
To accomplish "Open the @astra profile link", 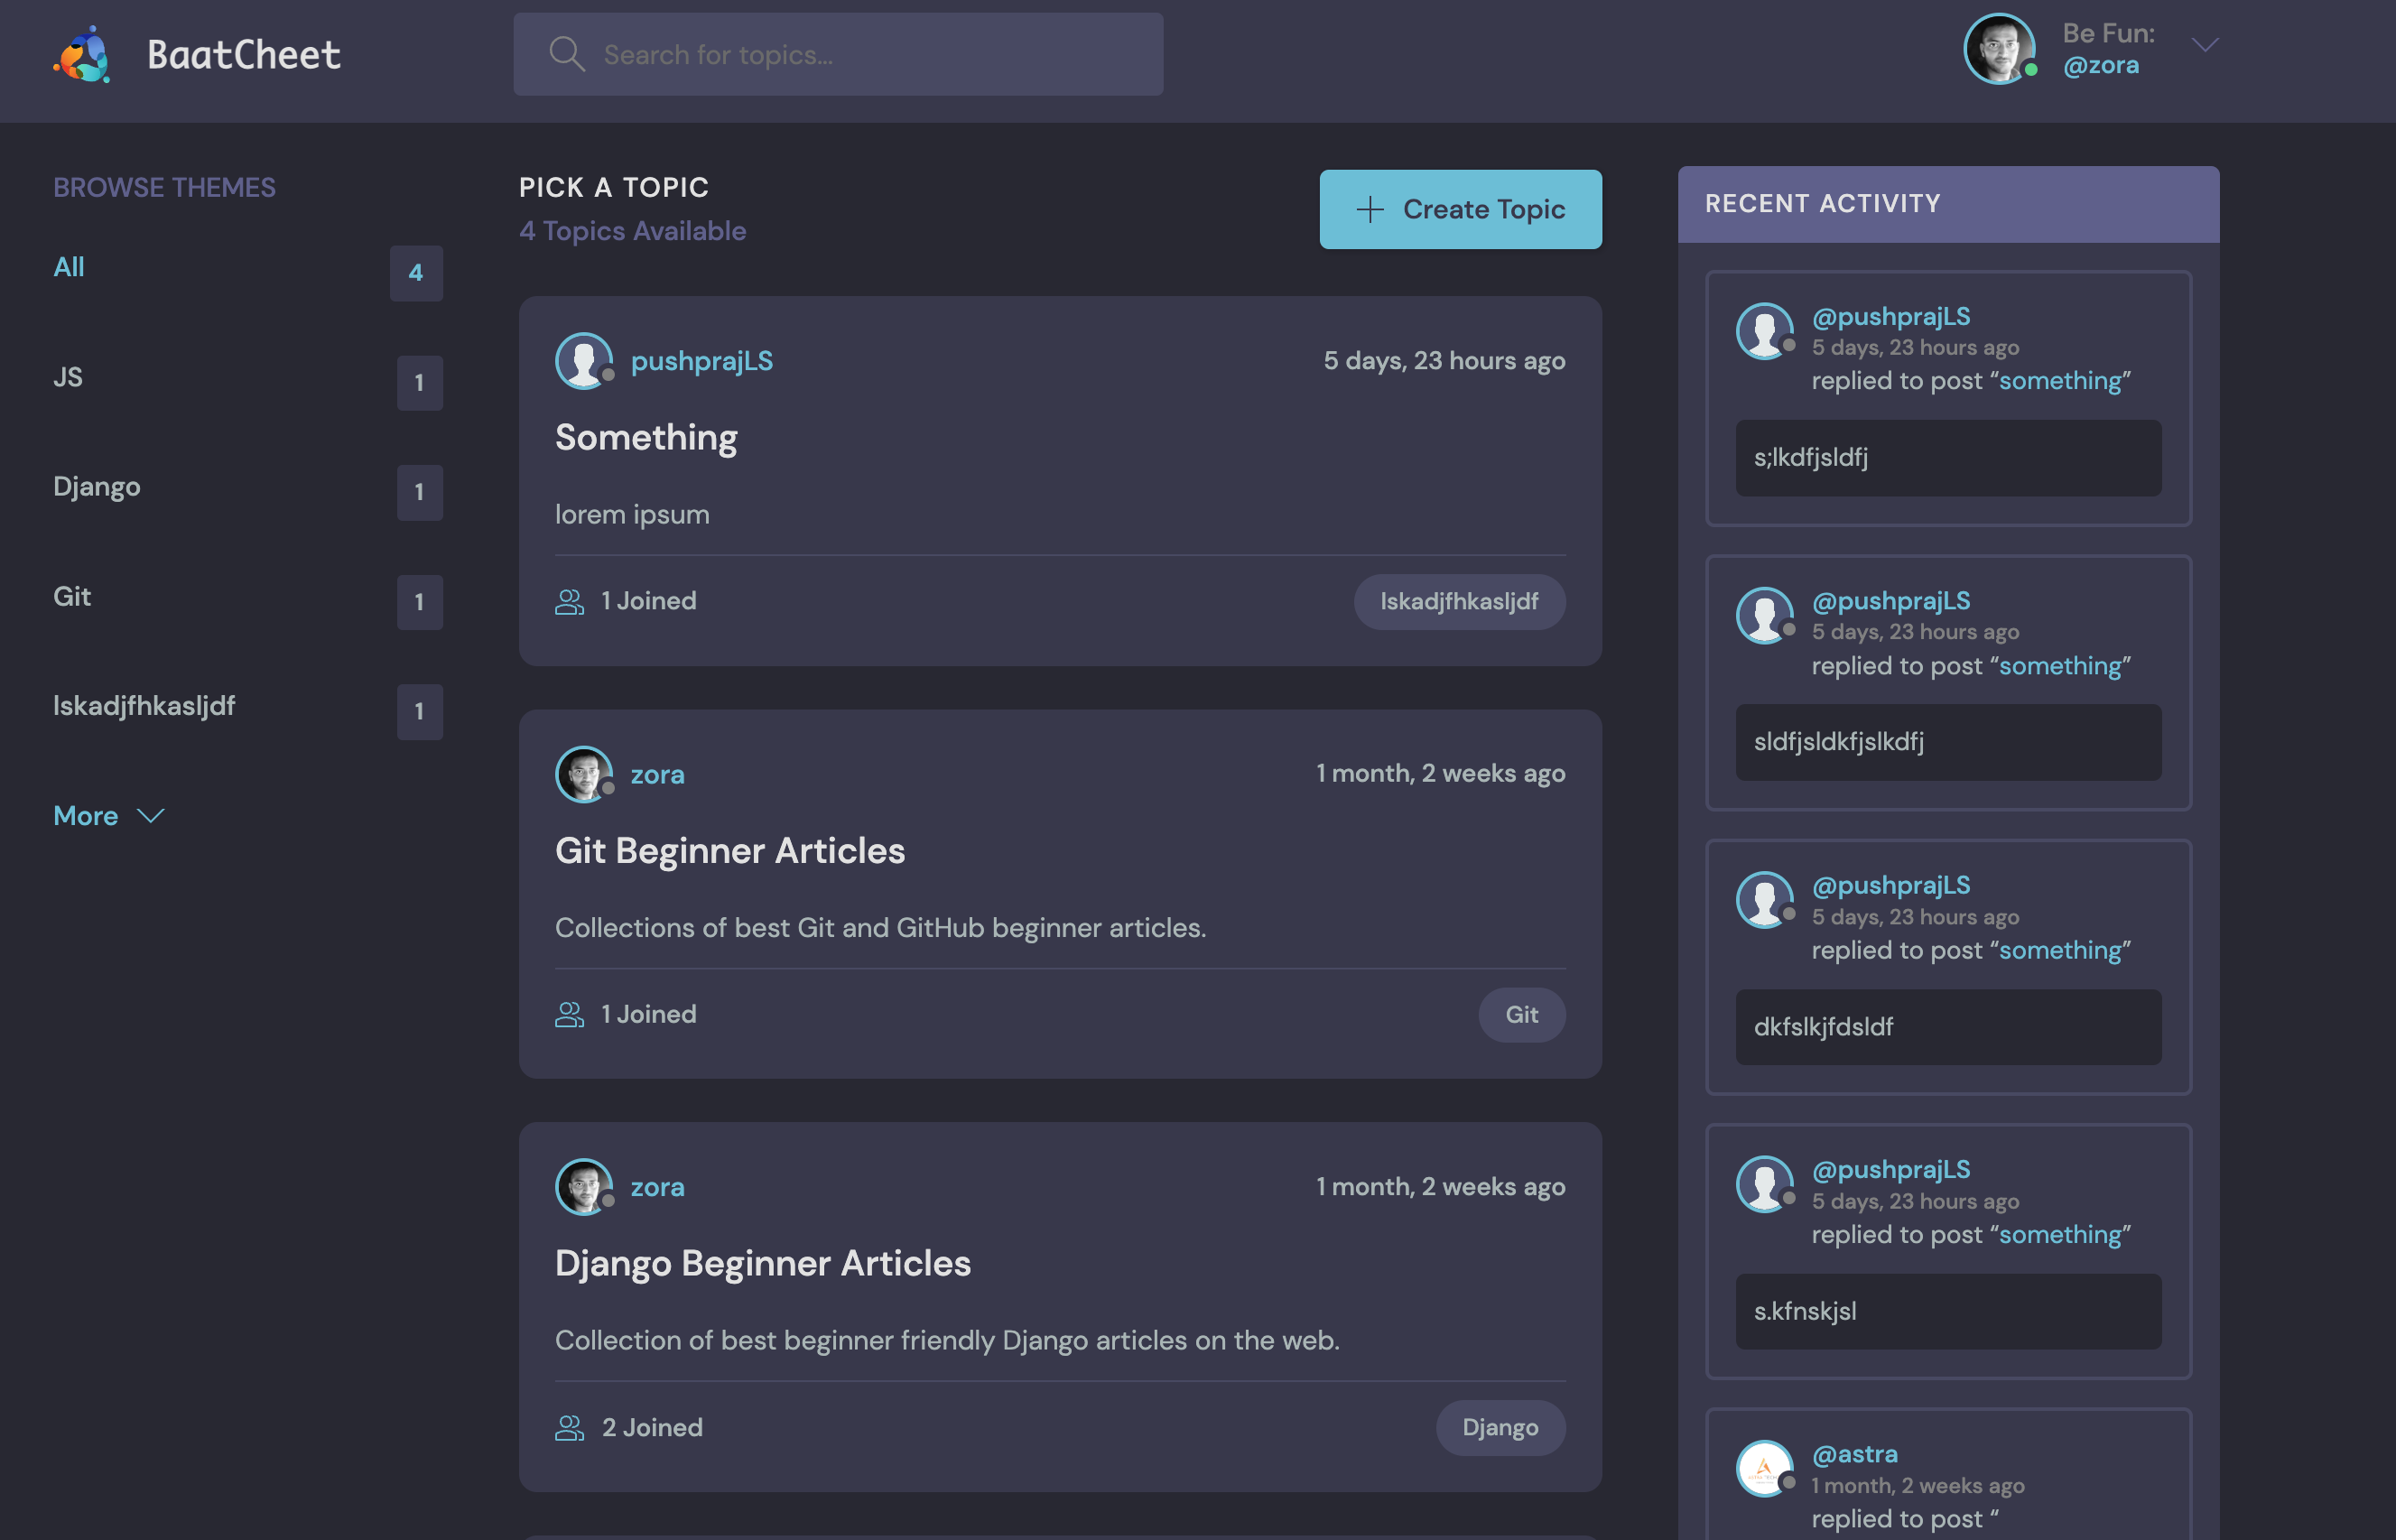I will pyautogui.click(x=1855, y=1454).
